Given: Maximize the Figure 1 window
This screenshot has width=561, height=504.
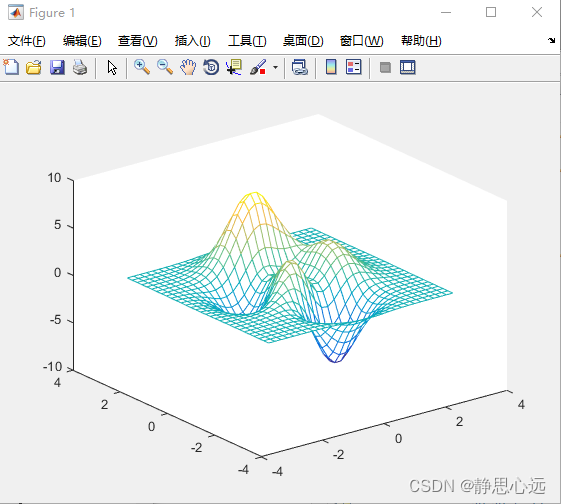Looking at the screenshot, I should pos(491,13).
